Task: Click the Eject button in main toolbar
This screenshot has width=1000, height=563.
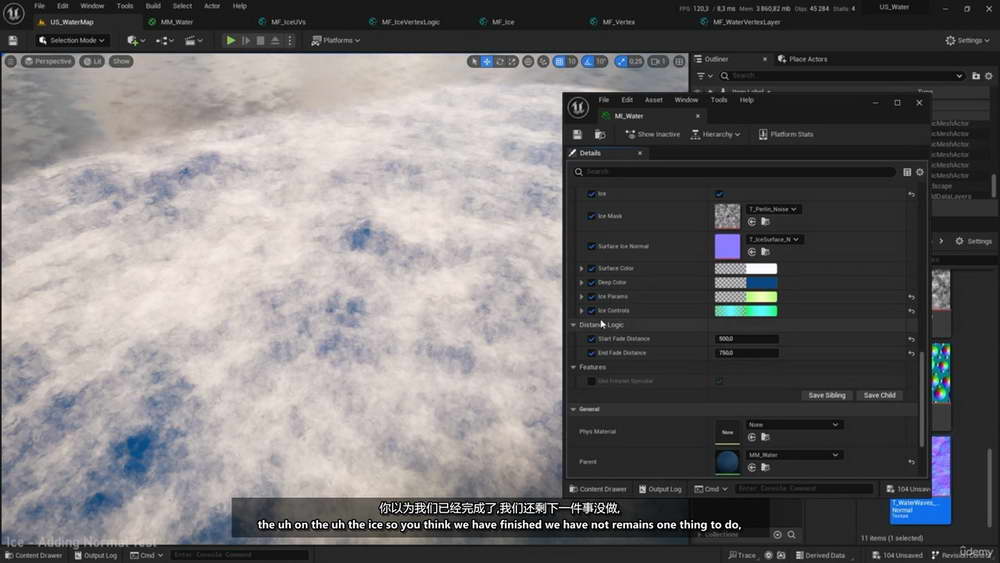Action: pos(275,40)
